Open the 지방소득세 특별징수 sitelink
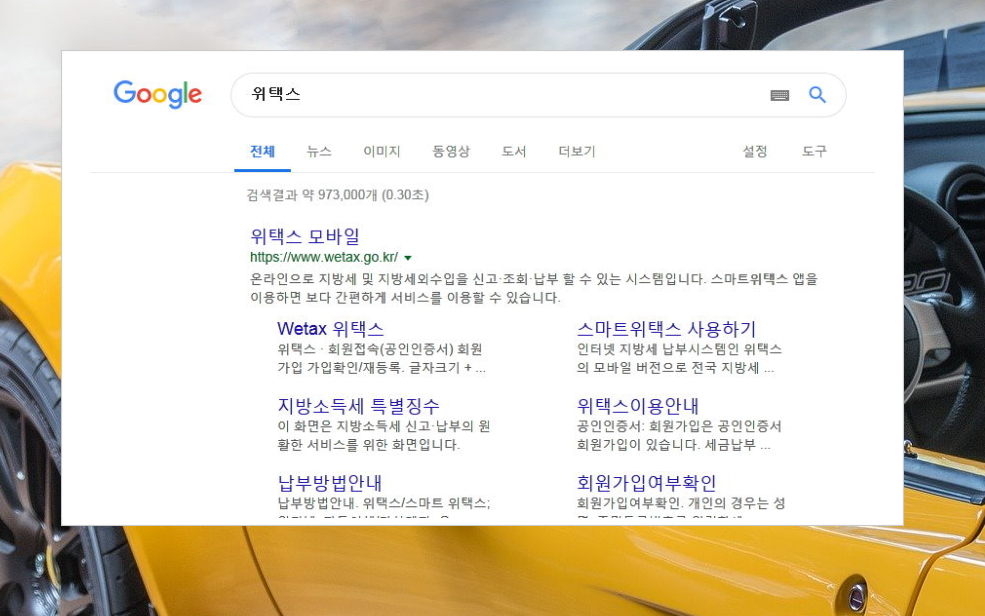The width and height of the screenshot is (985, 616). 358,406
